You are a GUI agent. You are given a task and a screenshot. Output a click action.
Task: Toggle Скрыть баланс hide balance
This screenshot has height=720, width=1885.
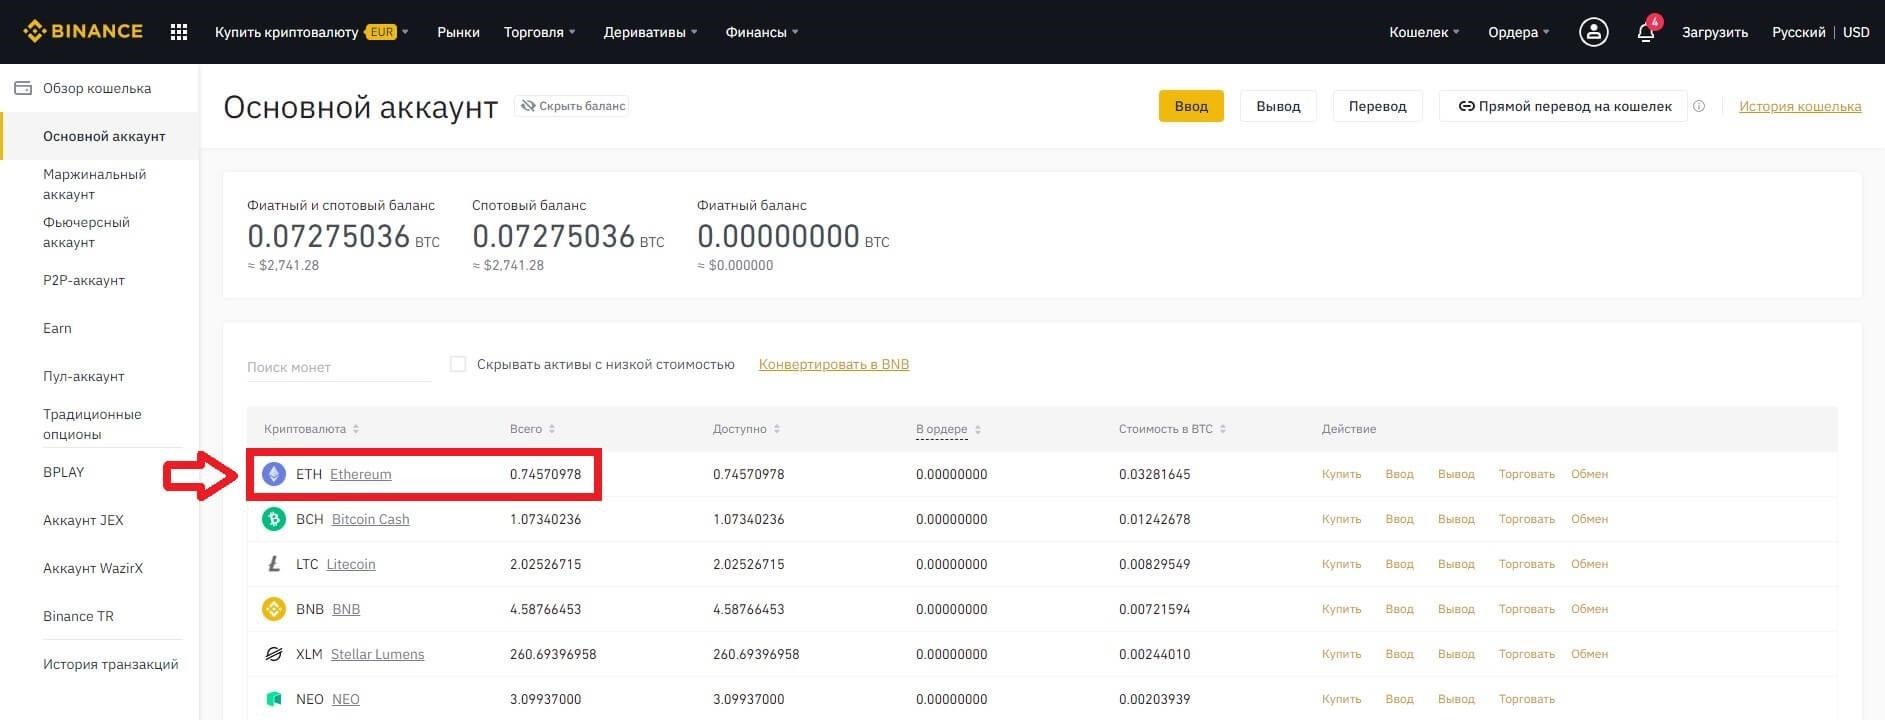coord(572,106)
